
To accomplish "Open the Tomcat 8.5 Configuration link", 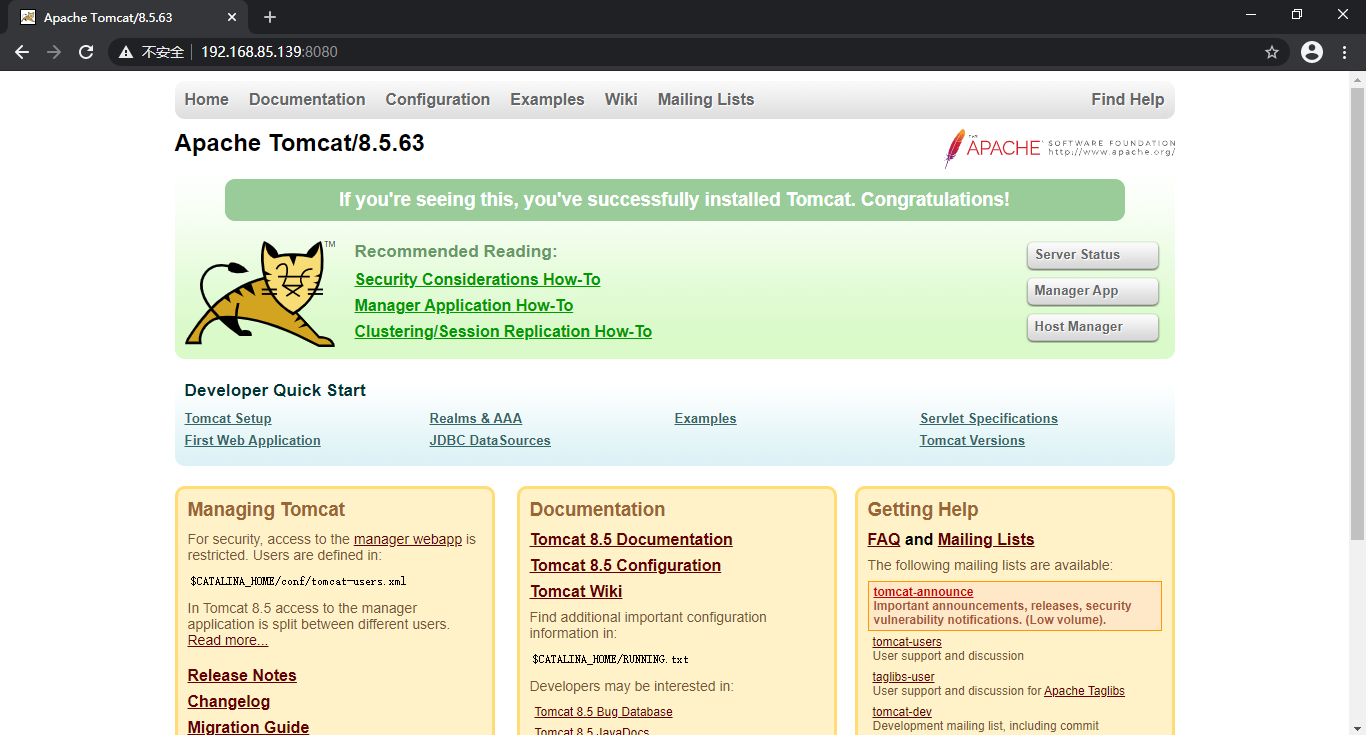I will coord(625,566).
